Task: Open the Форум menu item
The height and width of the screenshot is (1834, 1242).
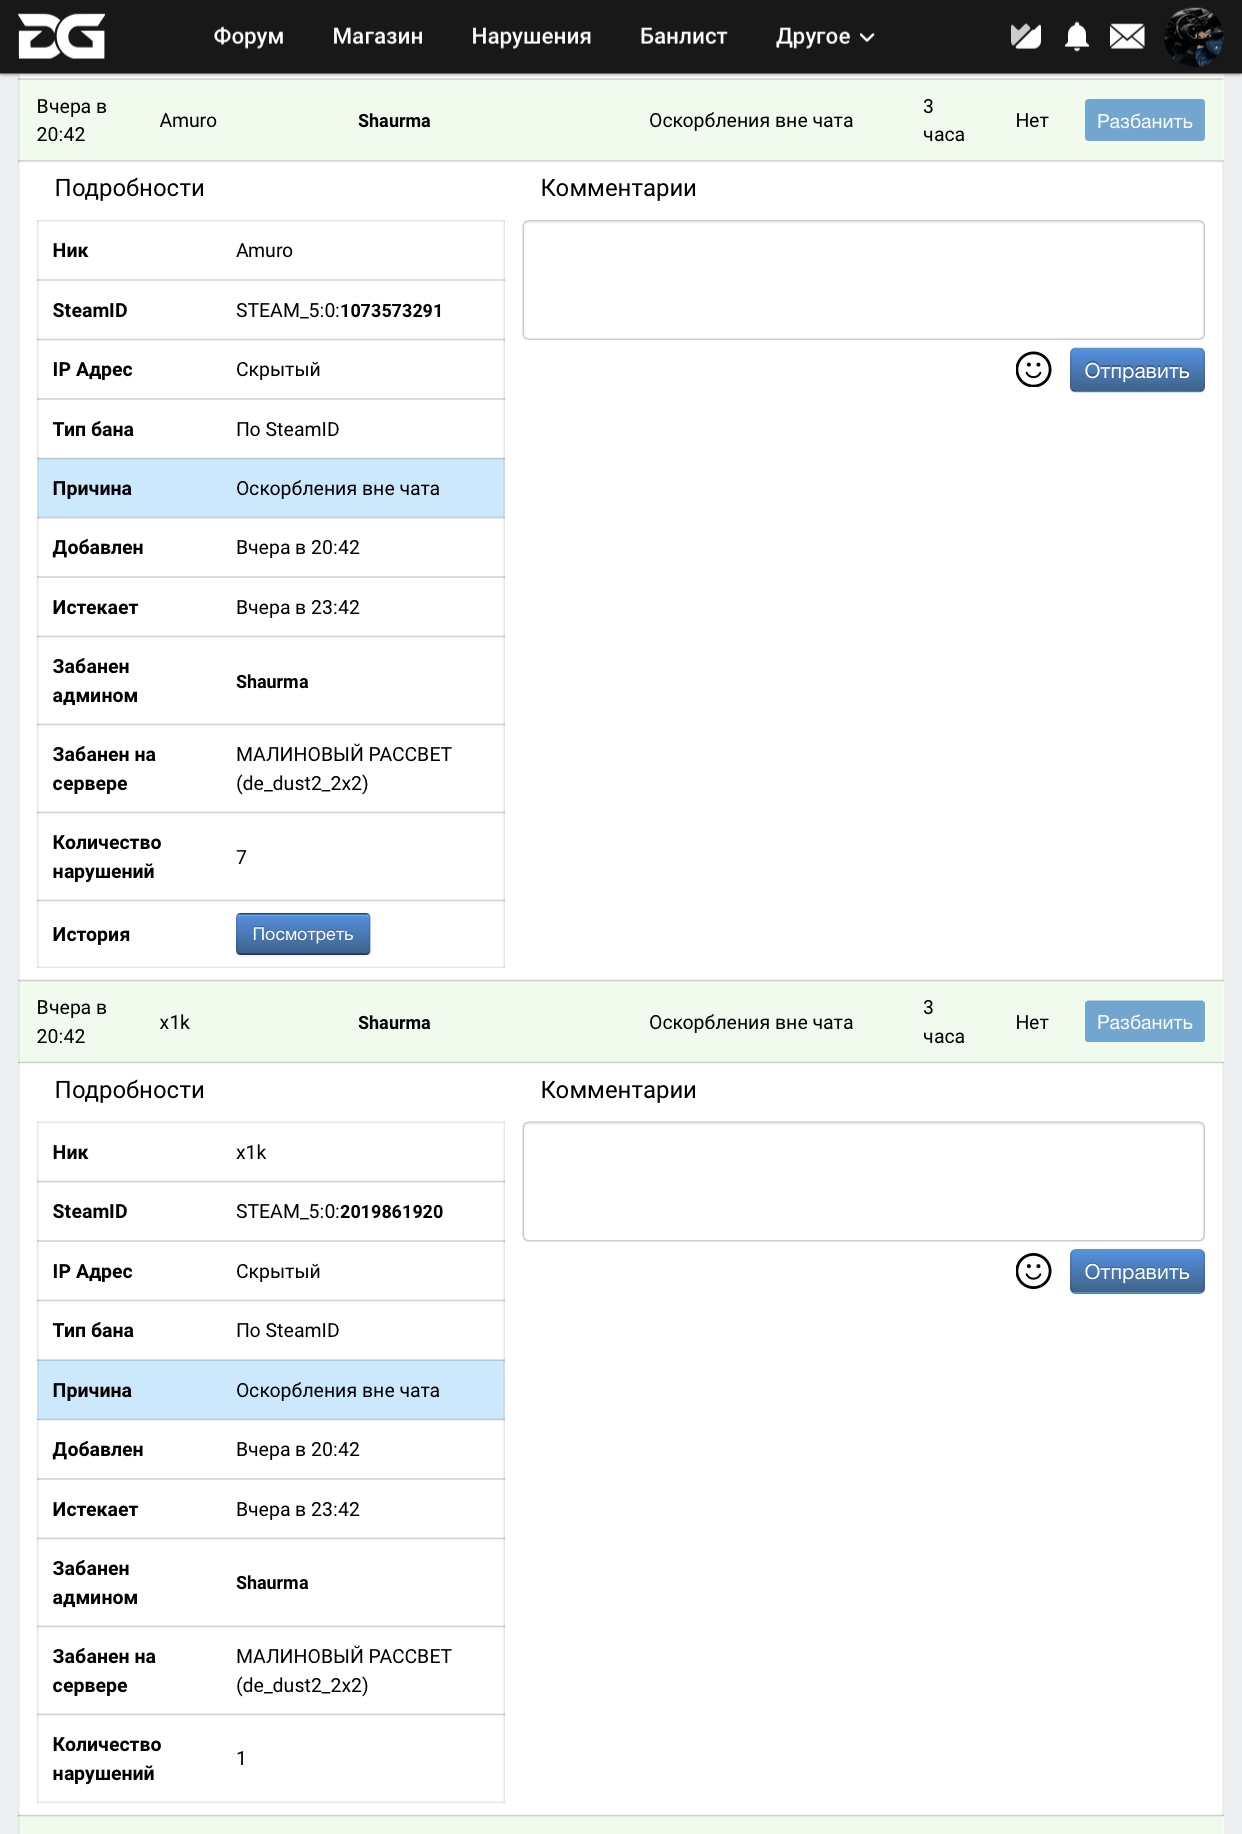Action: tap(248, 37)
